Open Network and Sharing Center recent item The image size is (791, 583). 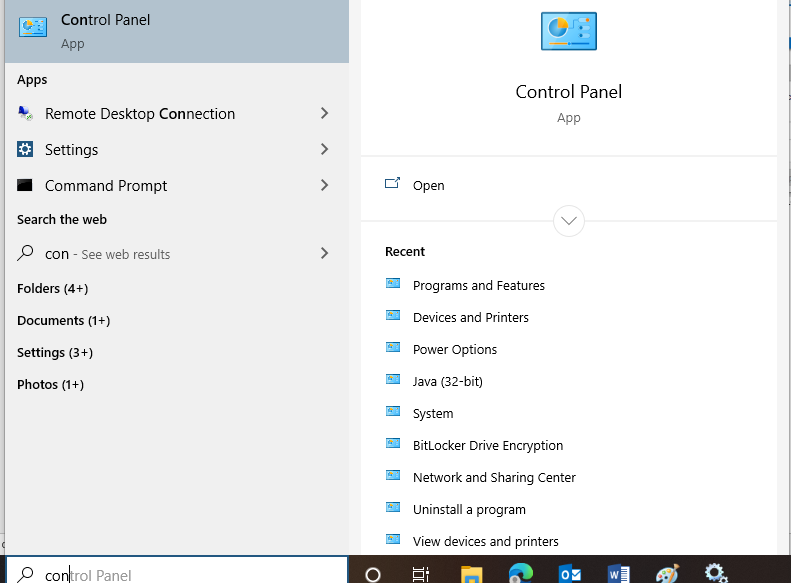[x=494, y=478]
